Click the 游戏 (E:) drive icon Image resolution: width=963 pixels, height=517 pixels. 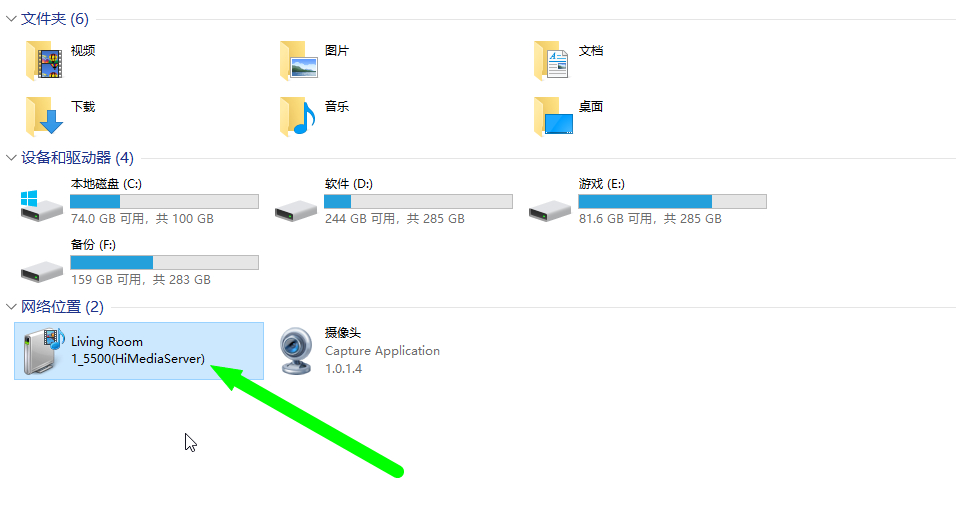[x=550, y=211]
